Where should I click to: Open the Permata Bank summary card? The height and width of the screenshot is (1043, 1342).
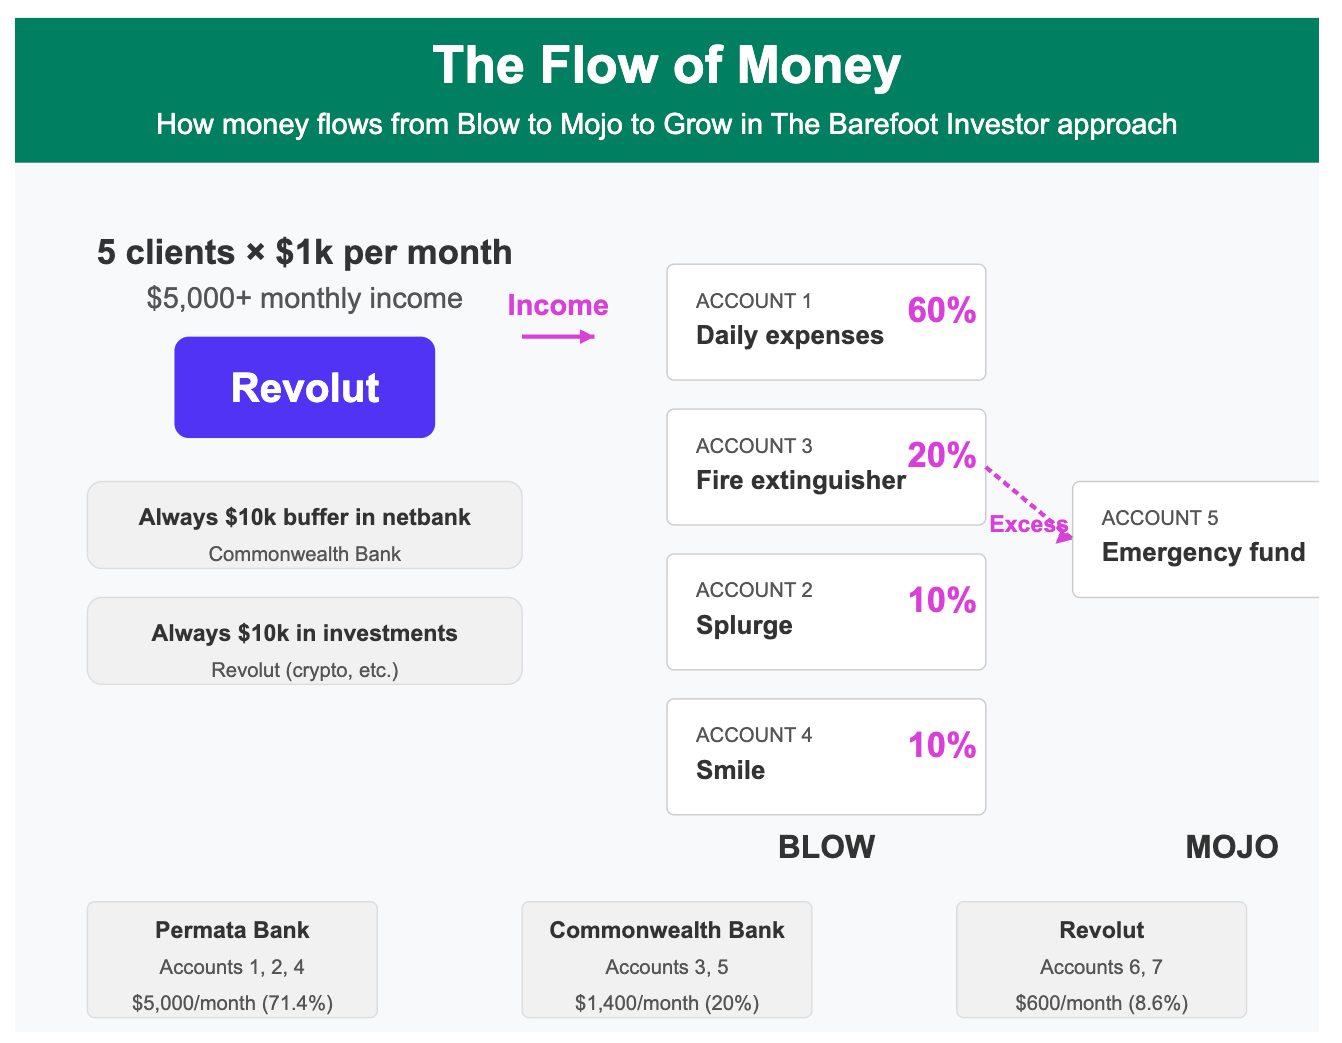(232, 960)
